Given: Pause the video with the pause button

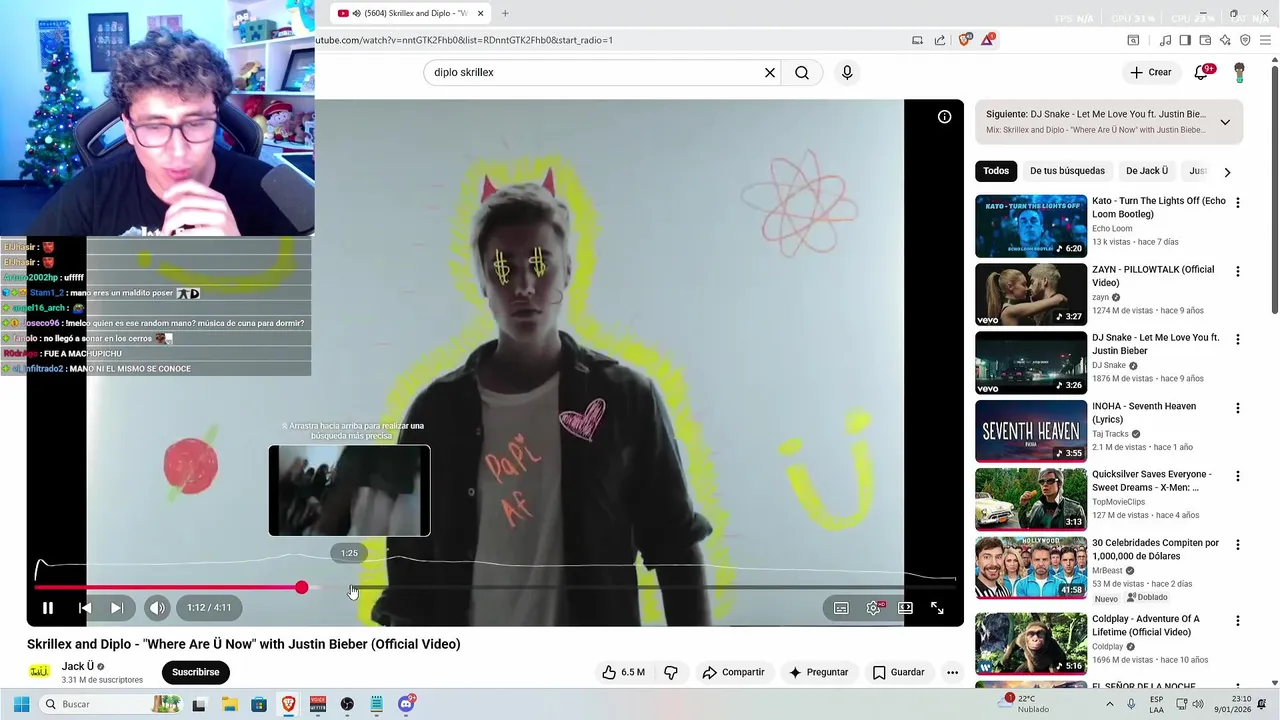Looking at the screenshot, I should pos(47,608).
